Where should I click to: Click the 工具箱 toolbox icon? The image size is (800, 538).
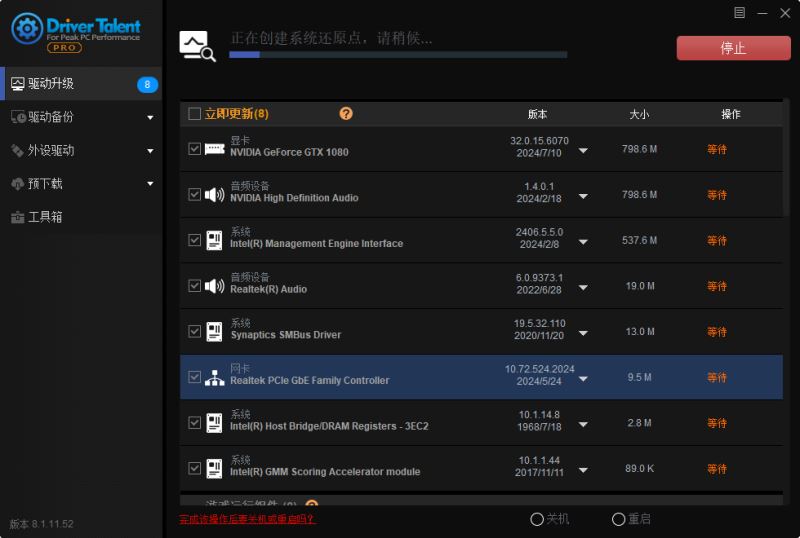point(18,217)
